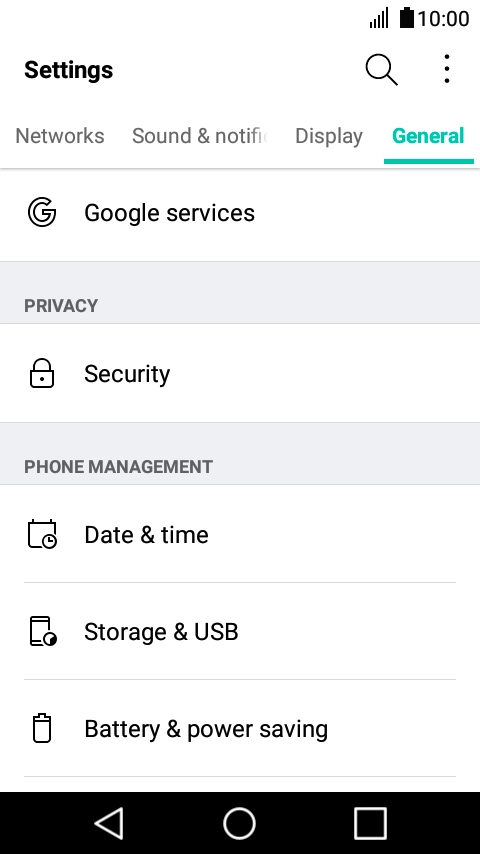Open Storage & USB settings
The height and width of the screenshot is (854, 480).
(240, 631)
